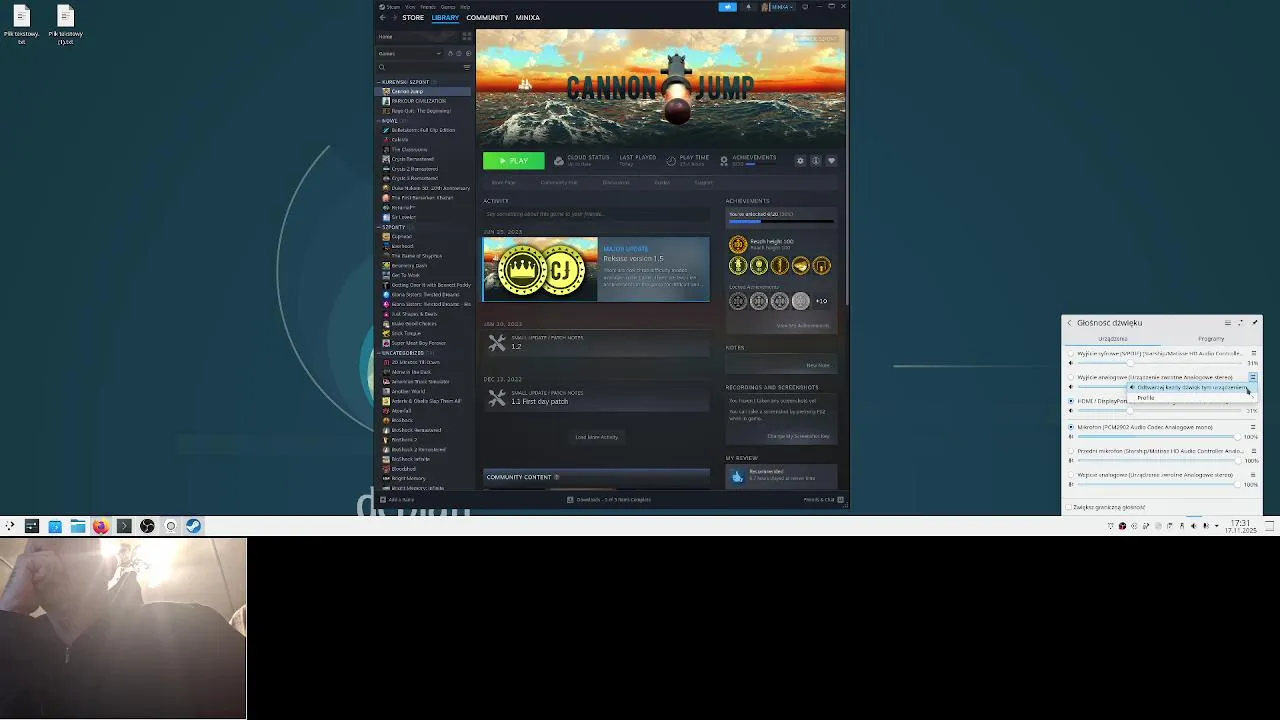Image resolution: width=1280 pixels, height=720 pixels.
Task: Select the LIBRARY tab
Action: 445,18
